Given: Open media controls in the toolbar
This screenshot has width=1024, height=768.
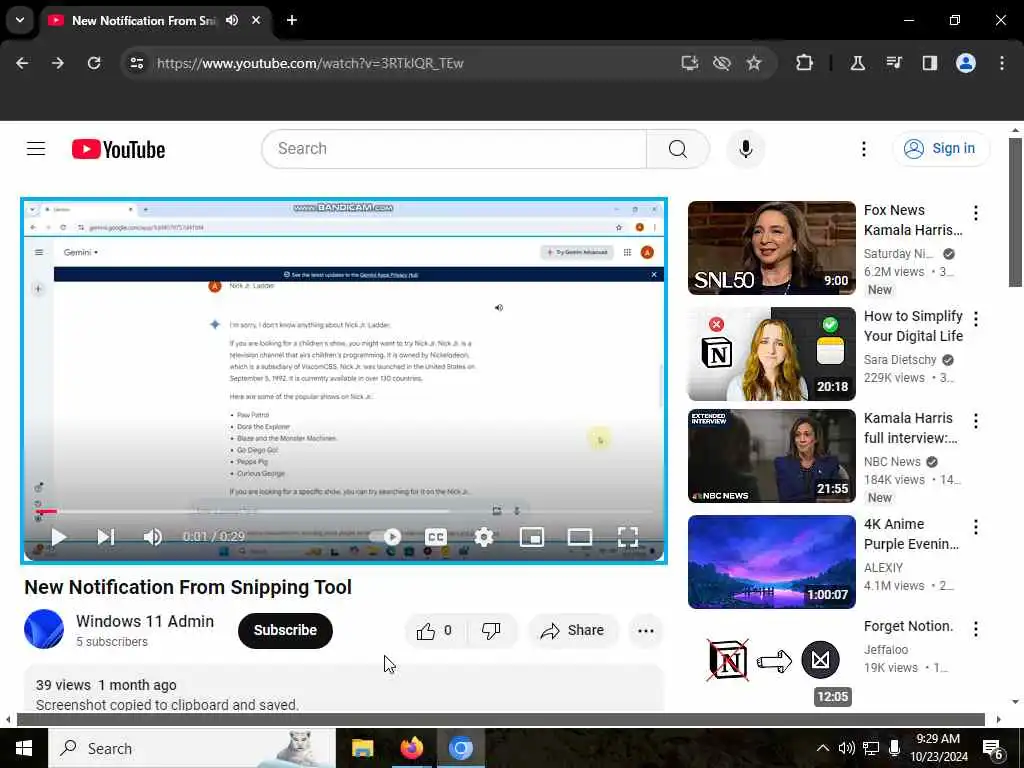Looking at the screenshot, I should point(894,63).
